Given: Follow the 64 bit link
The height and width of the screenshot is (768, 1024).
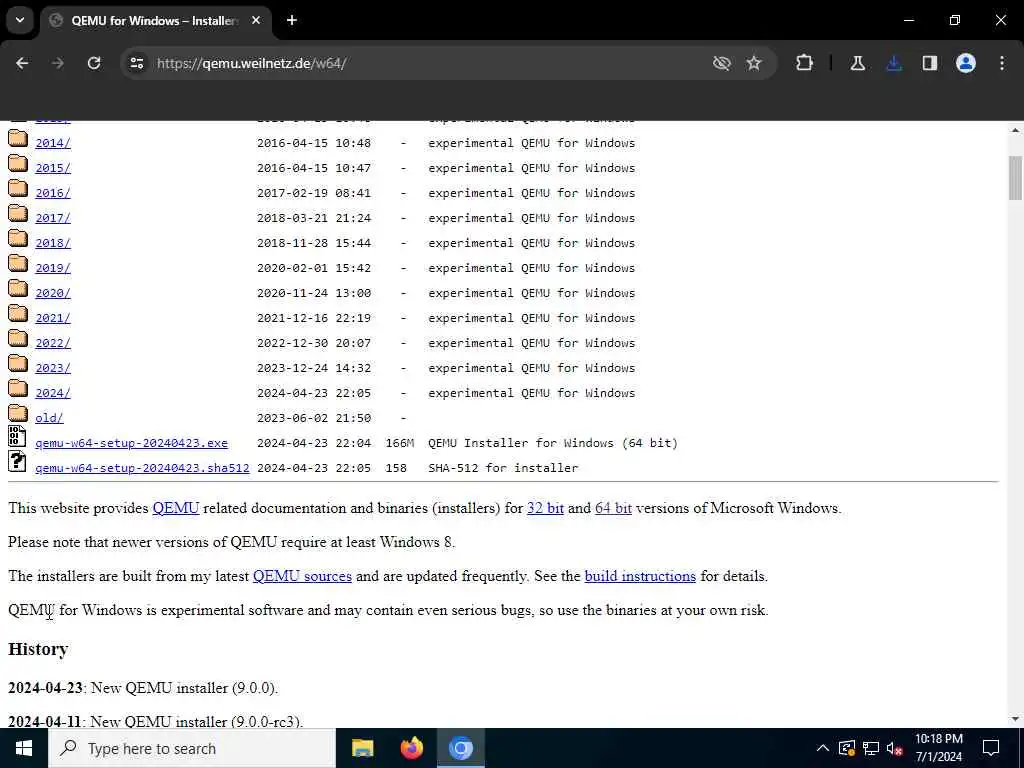Looking at the screenshot, I should (613, 508).
